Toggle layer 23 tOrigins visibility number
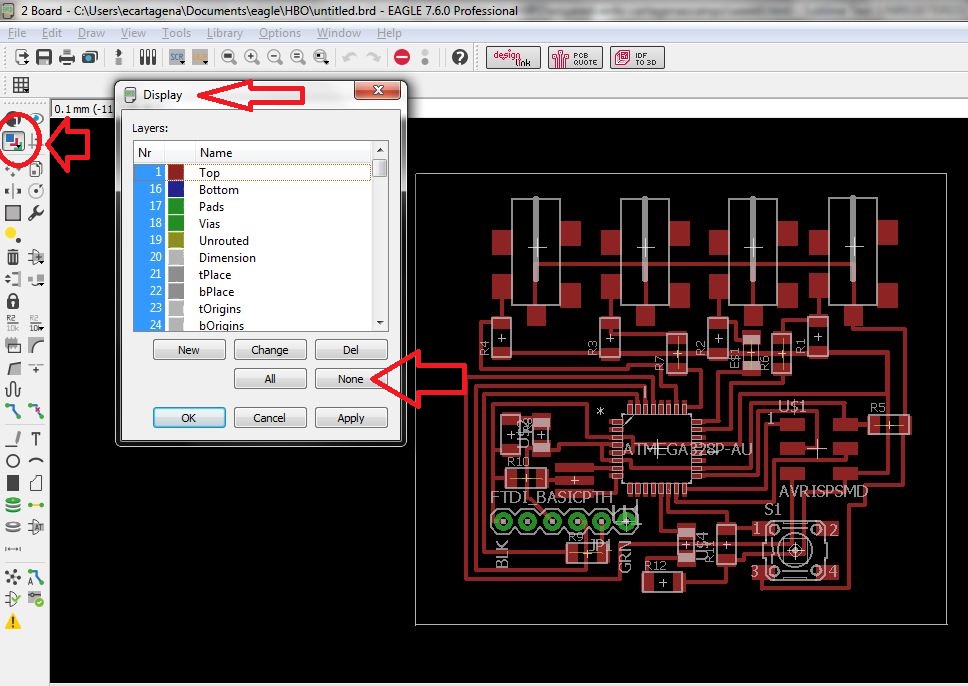The image size is (968, 686). [x=149, y=307]
